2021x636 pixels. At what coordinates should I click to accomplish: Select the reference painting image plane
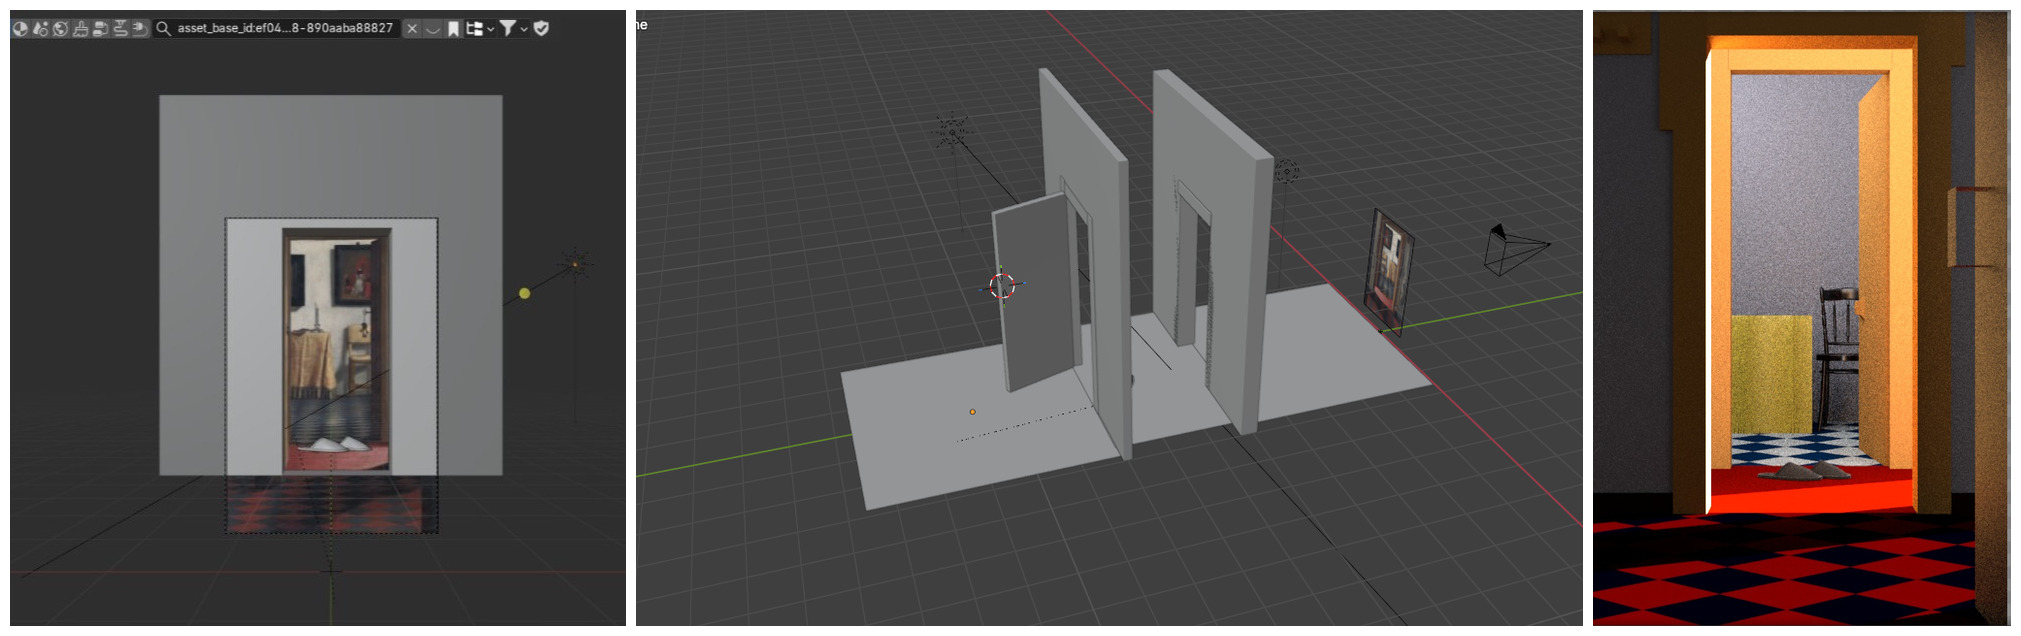point(1392,271)
